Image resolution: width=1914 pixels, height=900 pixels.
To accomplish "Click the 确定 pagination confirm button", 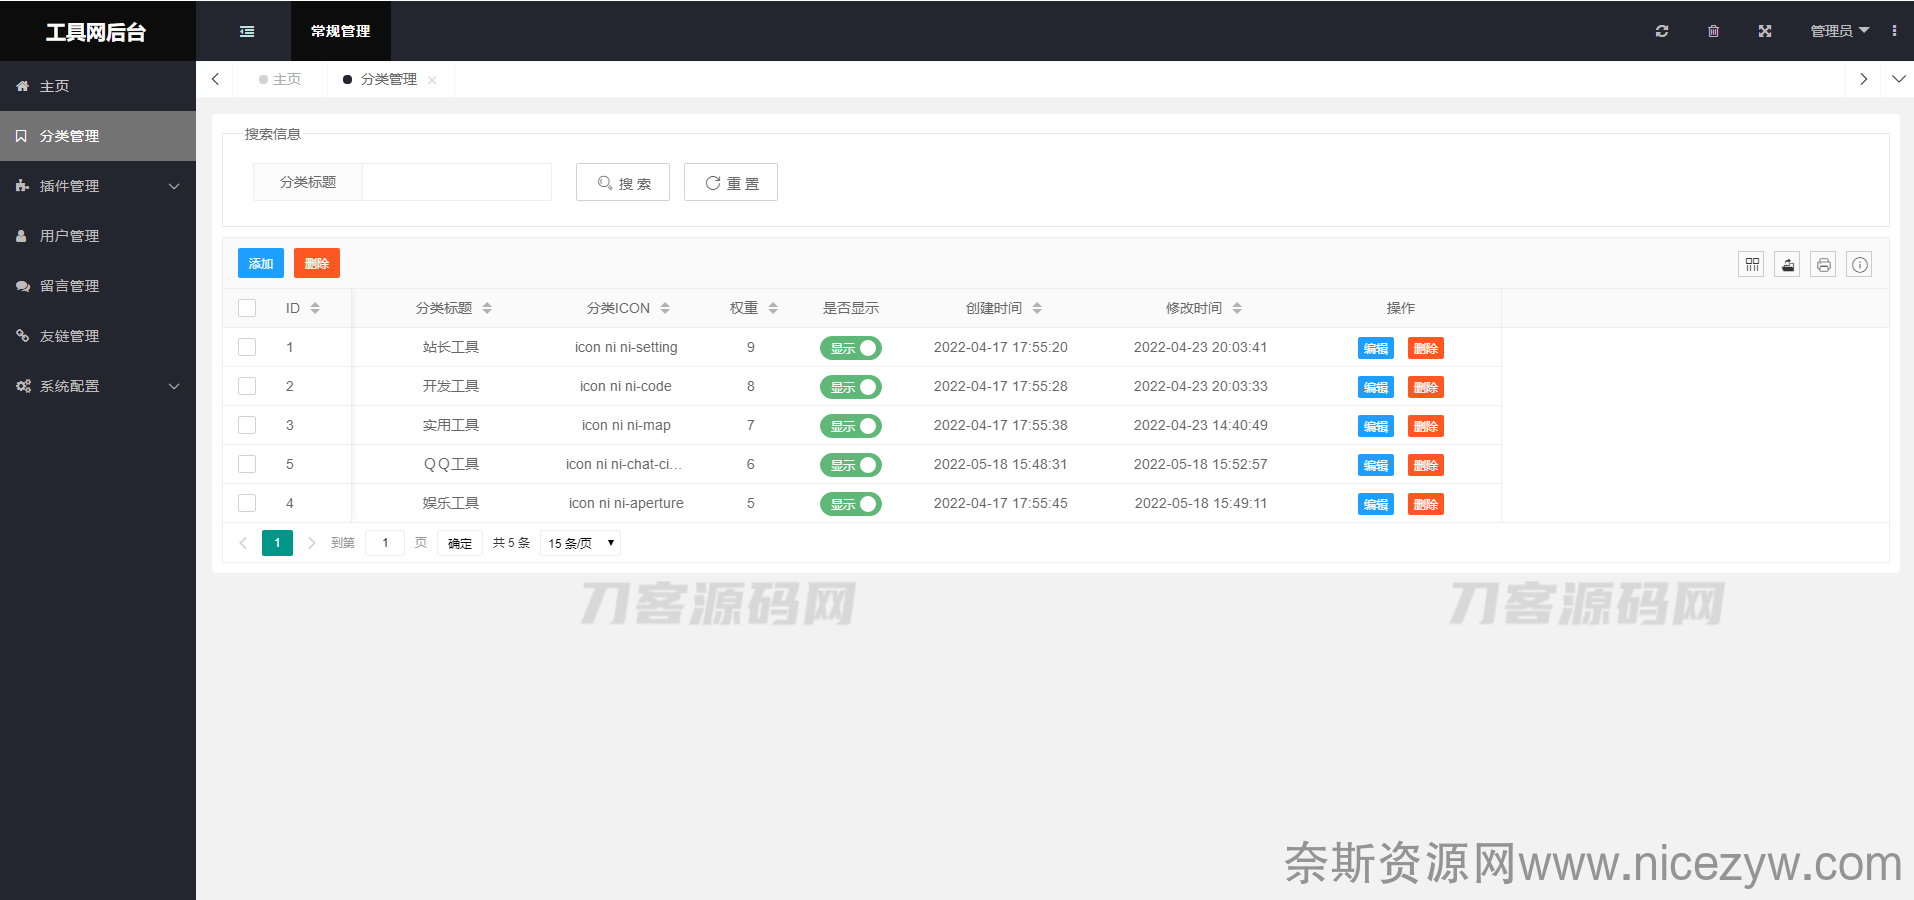I will (x=460, y=543).
